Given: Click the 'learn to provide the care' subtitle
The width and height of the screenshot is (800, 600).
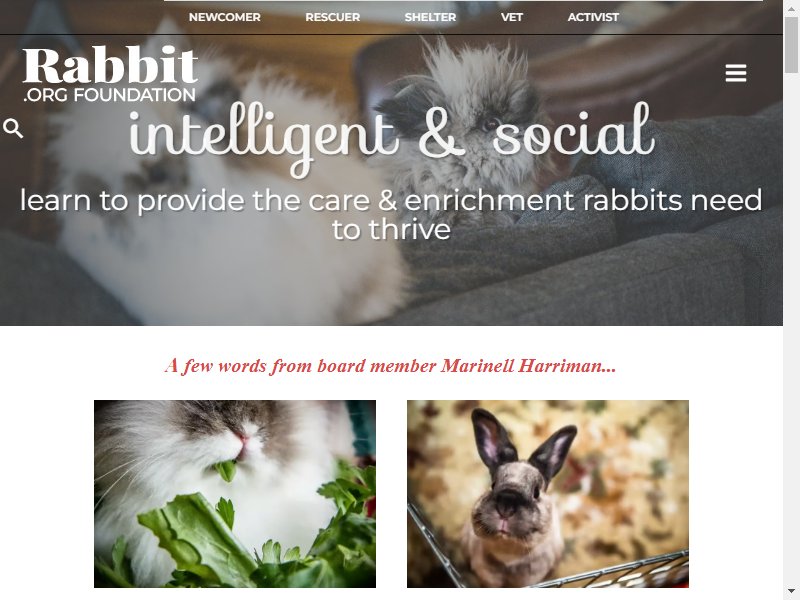Looking at the screenshot, I should tap(391, 214).
